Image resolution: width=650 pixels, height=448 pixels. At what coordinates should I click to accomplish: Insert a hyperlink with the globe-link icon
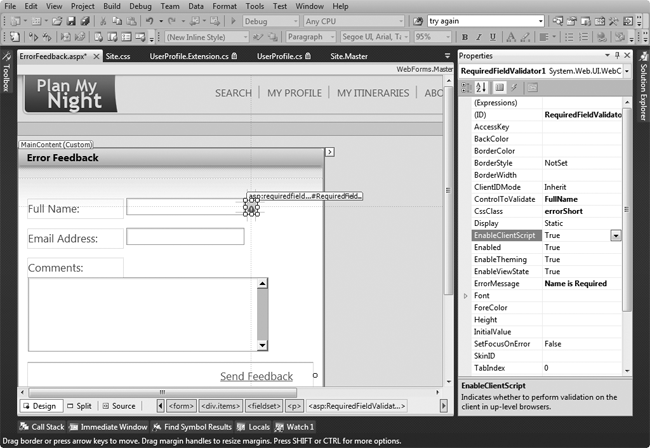pyautogui.click(x=601, y=37)
